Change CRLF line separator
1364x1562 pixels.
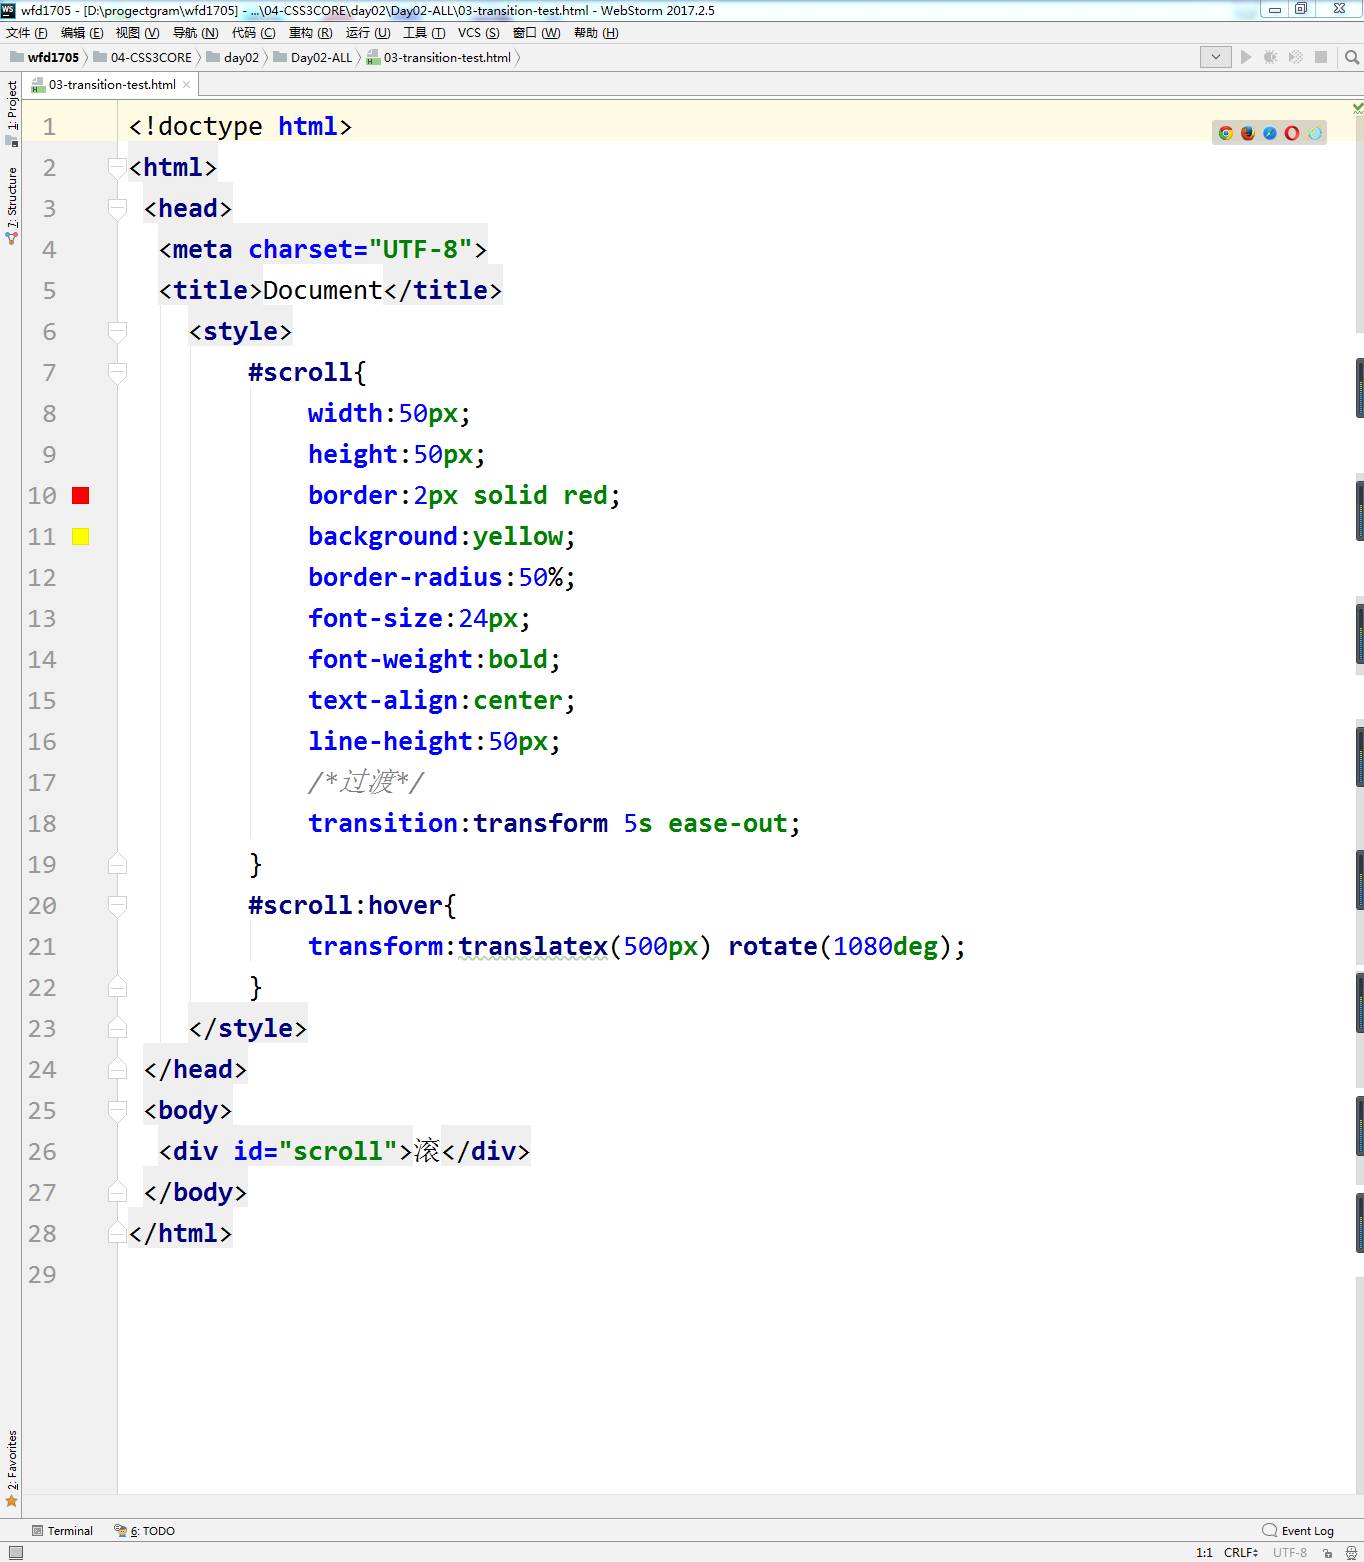pos(1241,1553)
